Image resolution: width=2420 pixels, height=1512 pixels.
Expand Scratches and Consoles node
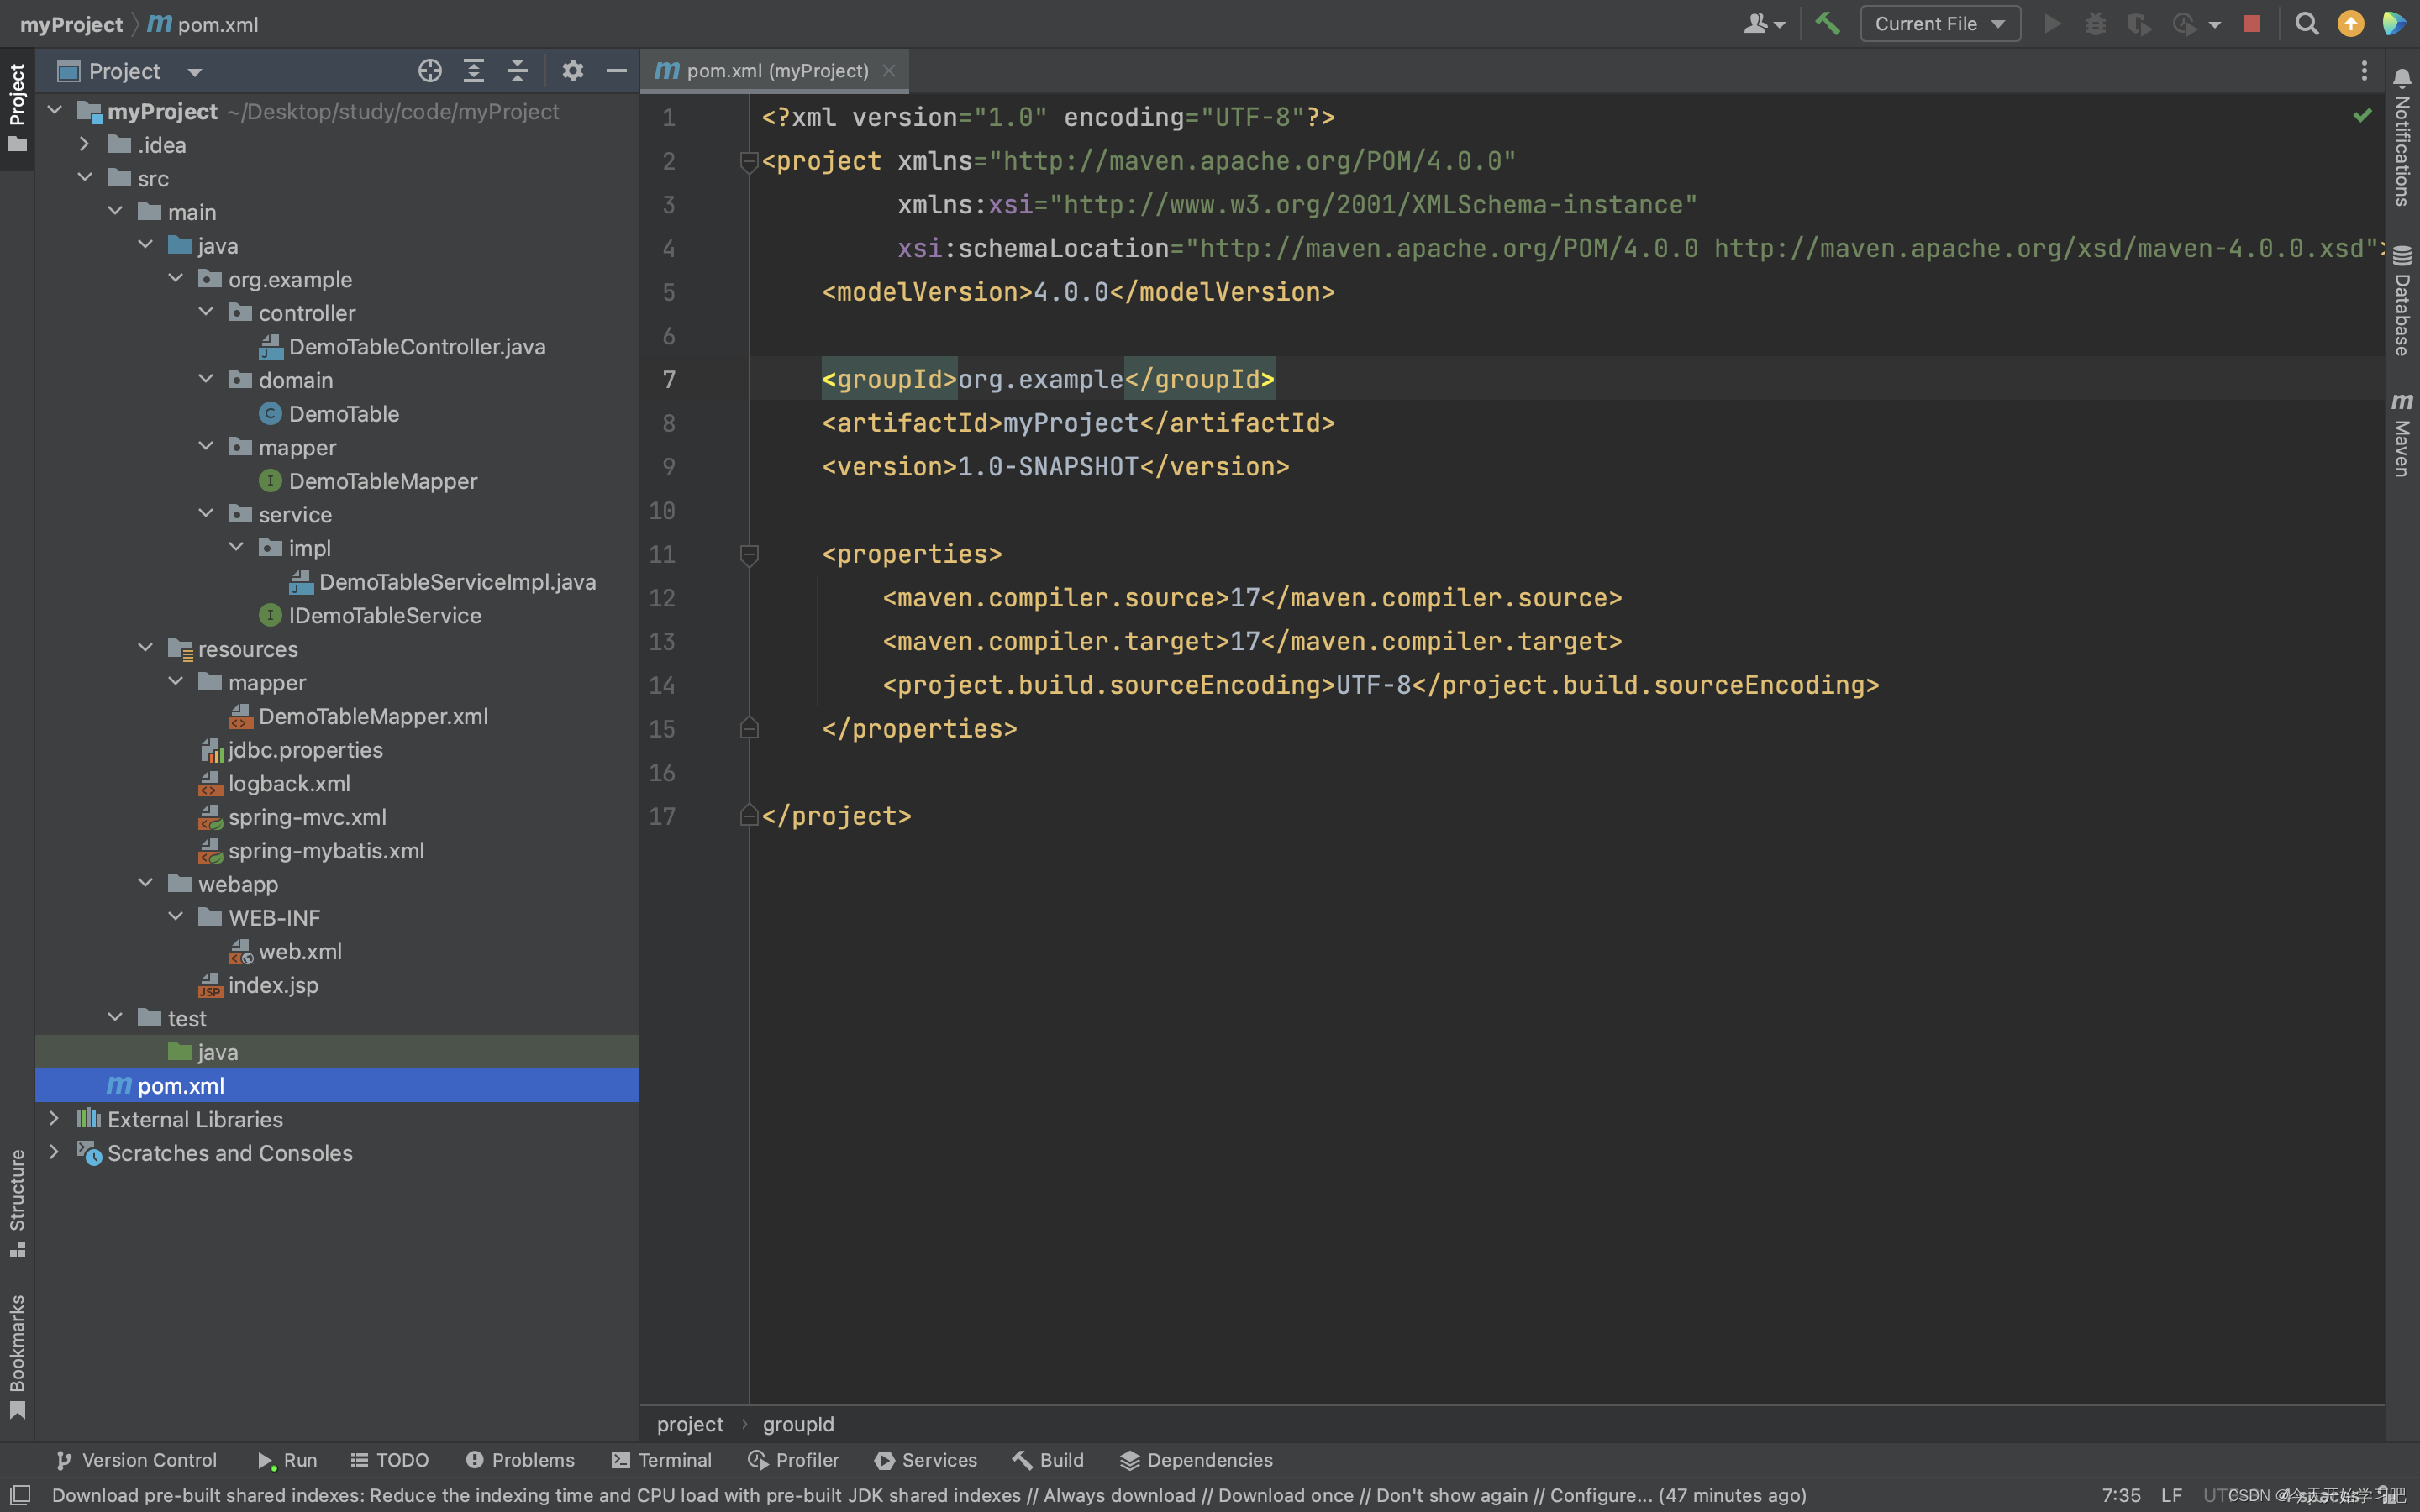click(55, 1152)
